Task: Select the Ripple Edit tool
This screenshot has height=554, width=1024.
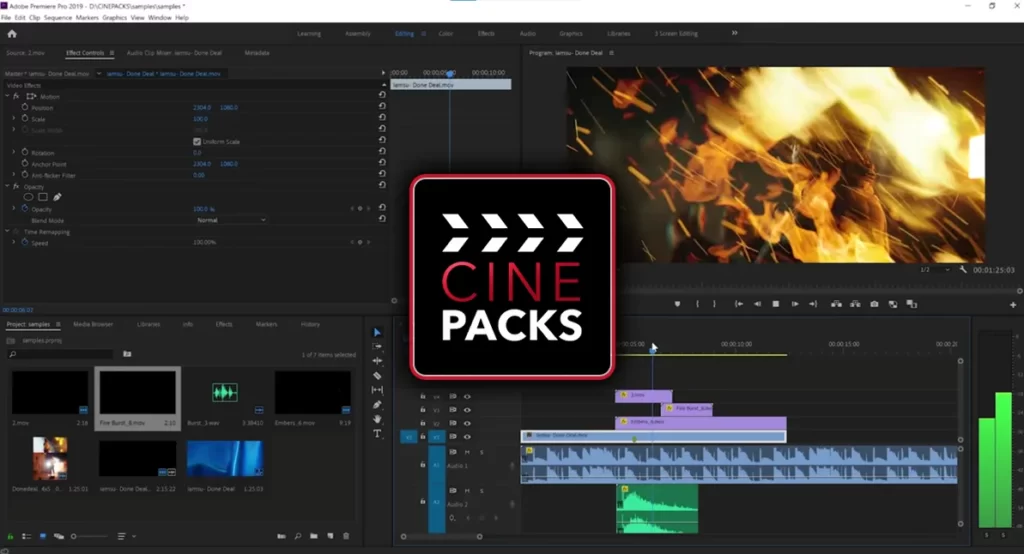Action: pyautogui.click(x=377, y=361)
